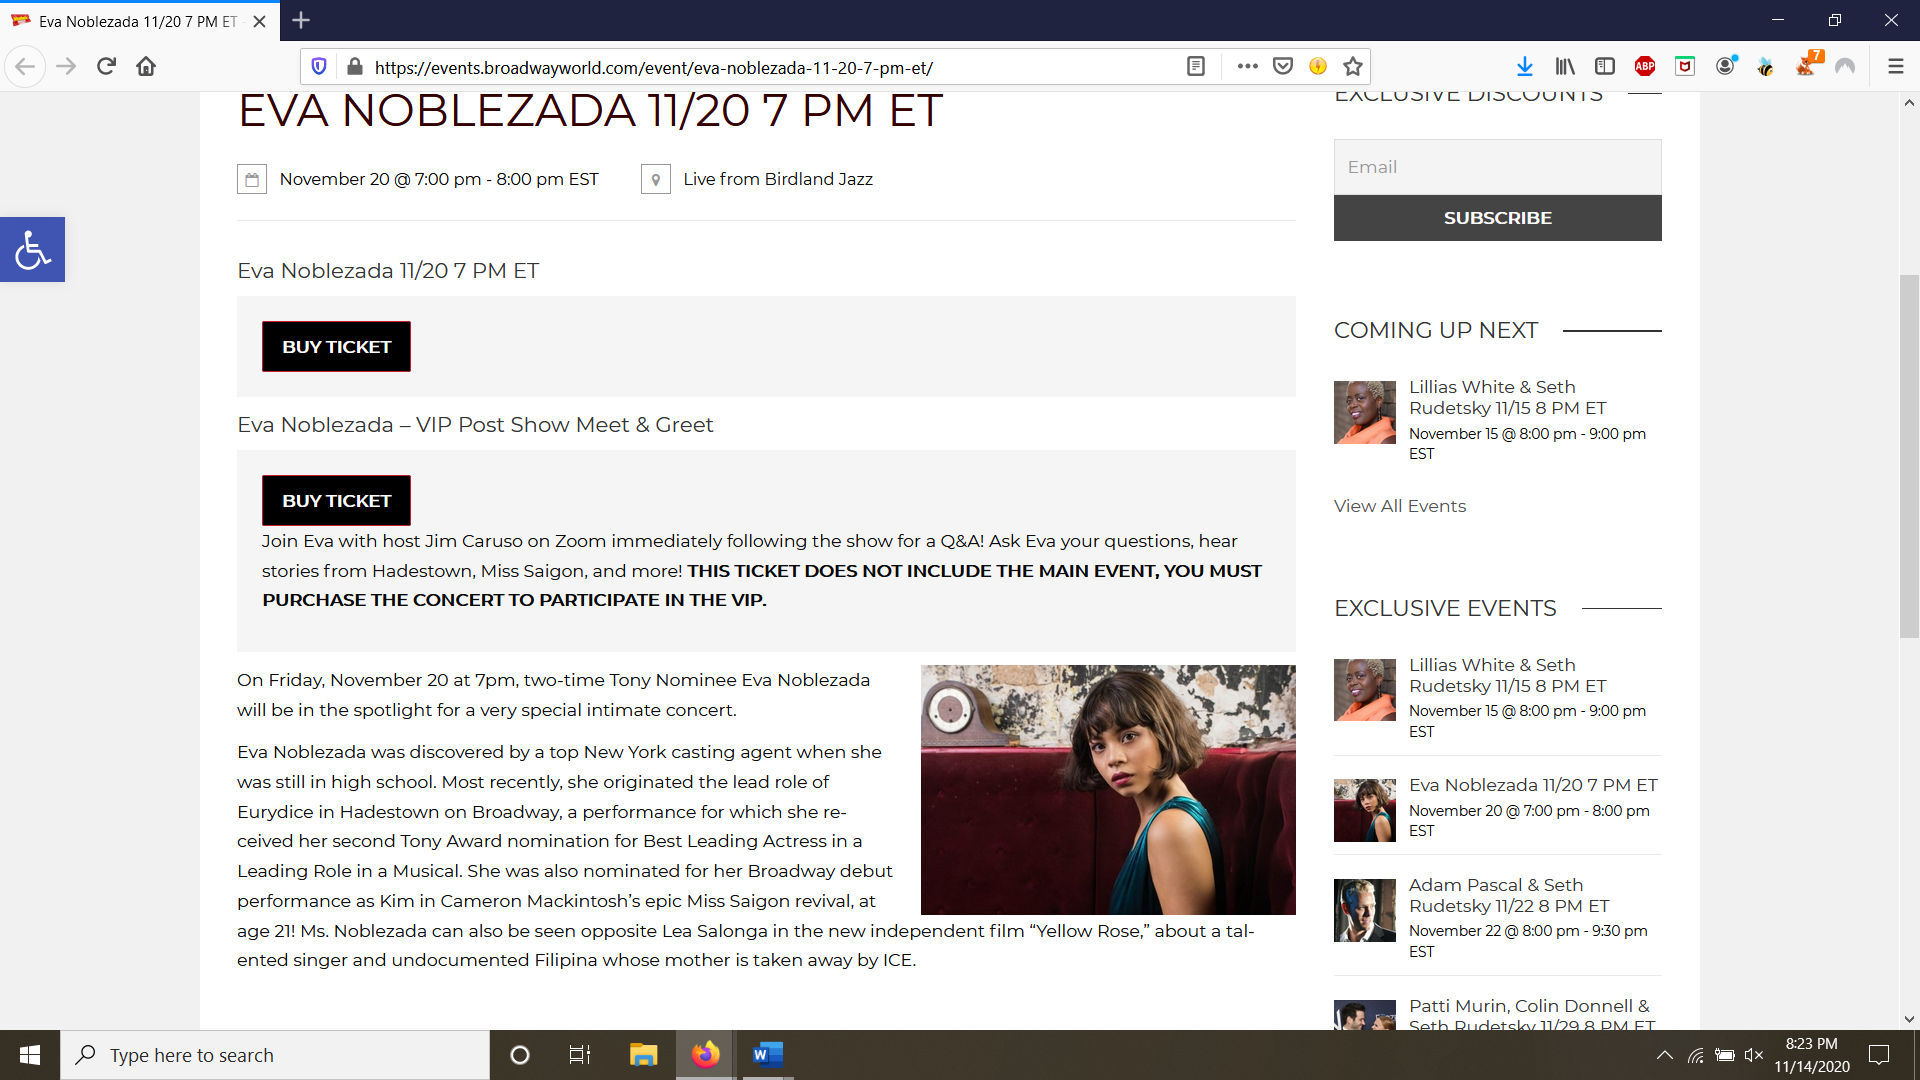Open a new browser tab
Viewport: 1920px width, 1080px height.
[x=301, y=20]
